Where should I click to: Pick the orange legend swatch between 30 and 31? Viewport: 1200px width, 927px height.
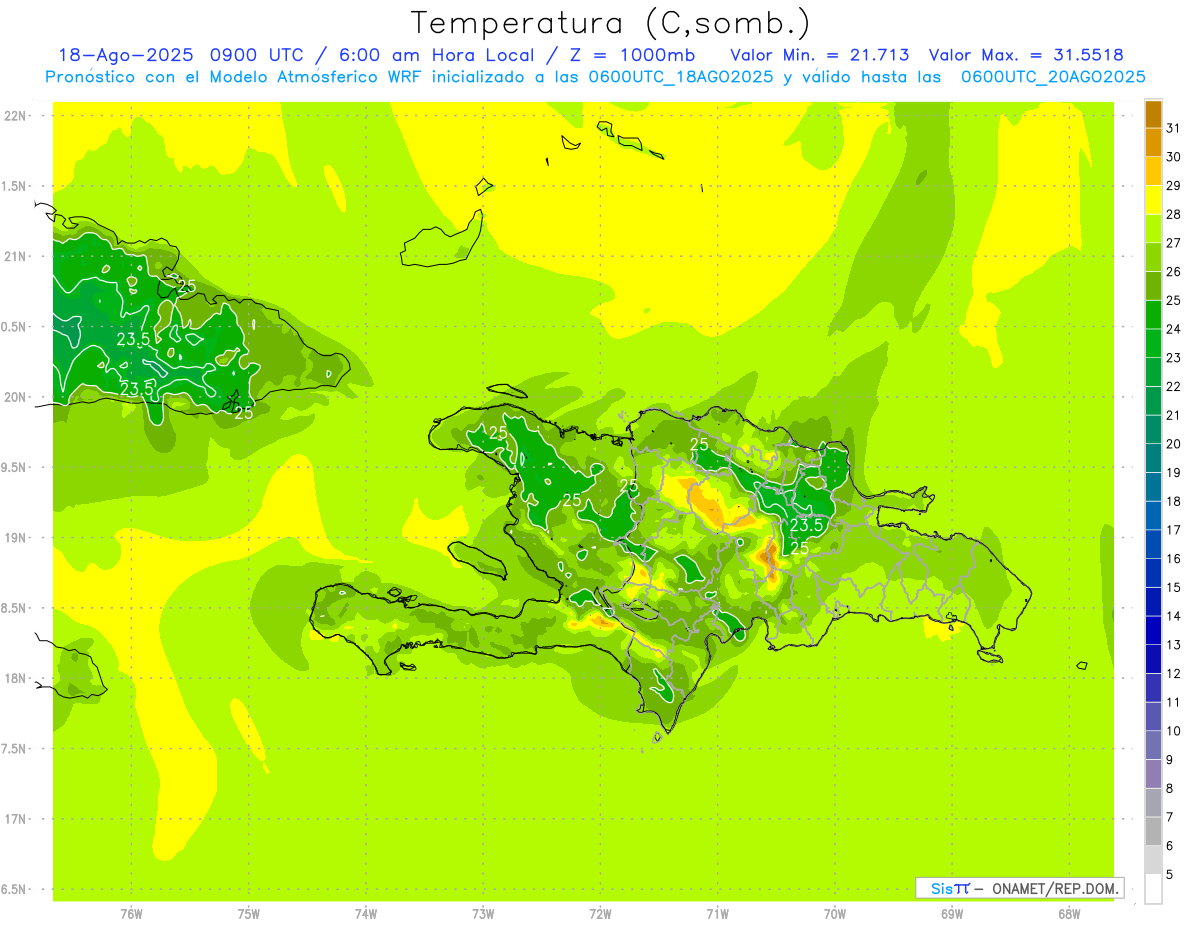pos(1153,143)
